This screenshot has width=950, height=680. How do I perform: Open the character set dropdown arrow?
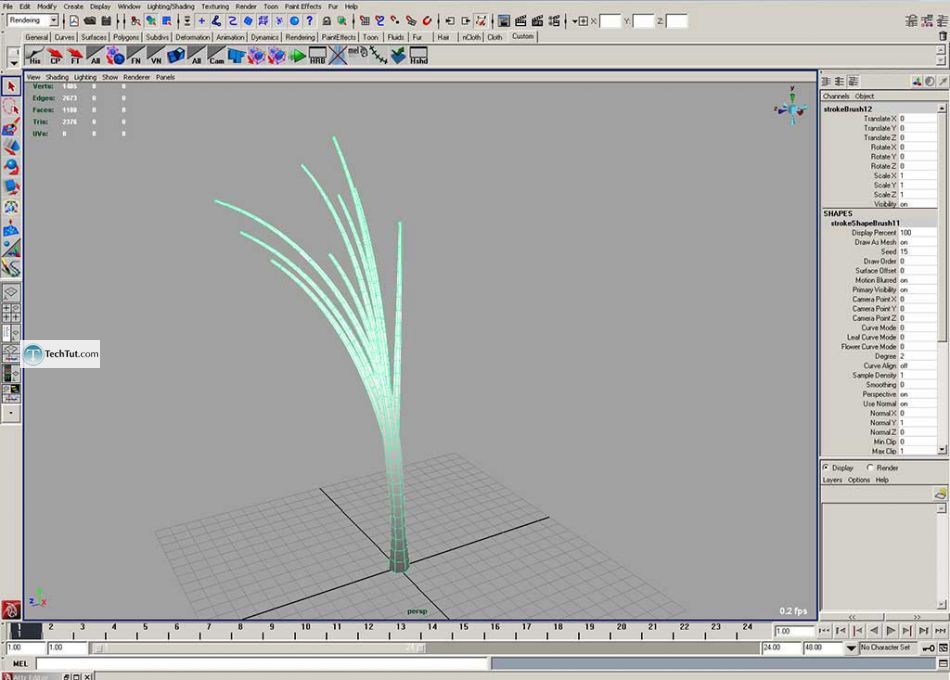click(851, 648)
